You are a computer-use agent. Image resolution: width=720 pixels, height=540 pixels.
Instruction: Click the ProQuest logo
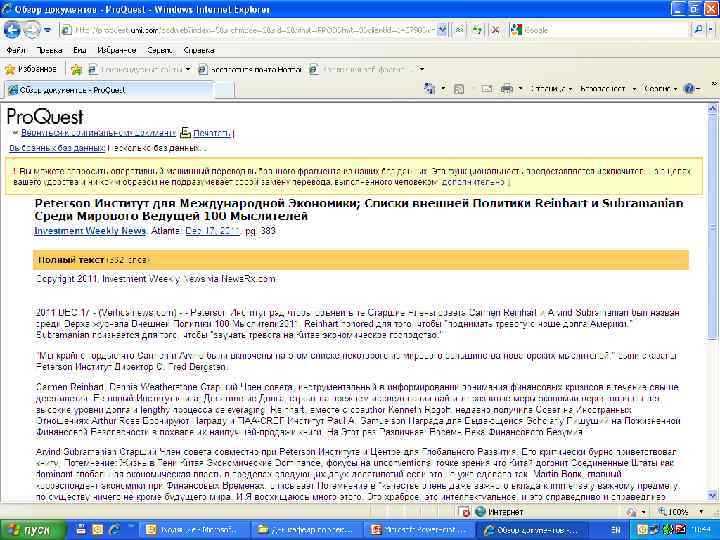45,117
